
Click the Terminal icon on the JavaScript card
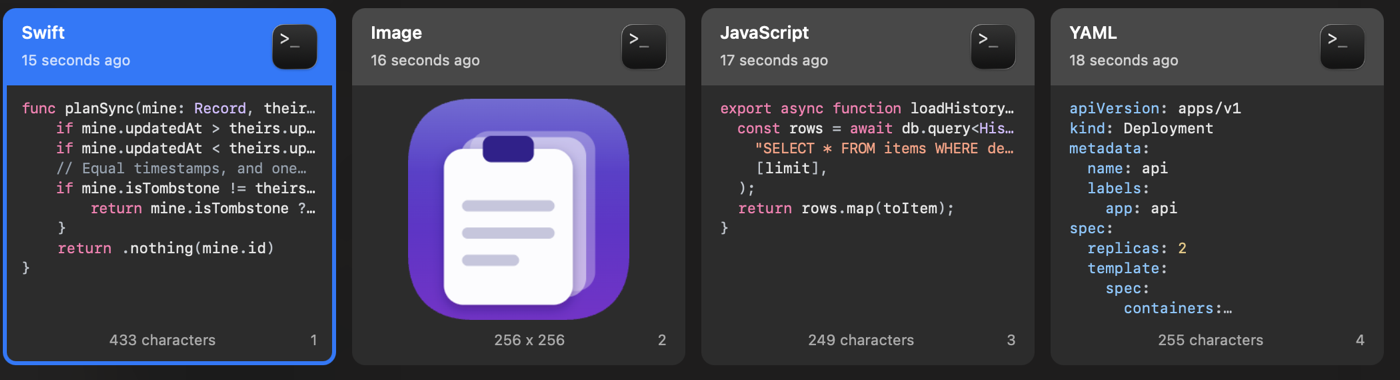993,47
